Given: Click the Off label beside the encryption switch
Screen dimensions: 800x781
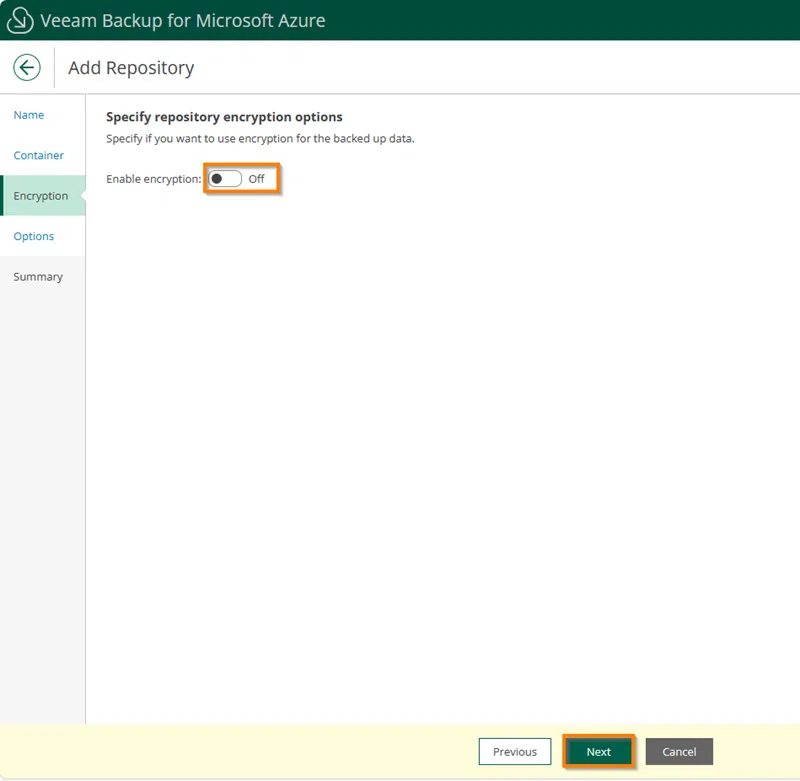Looking at the screenshot, I should (x=257, y=179).
